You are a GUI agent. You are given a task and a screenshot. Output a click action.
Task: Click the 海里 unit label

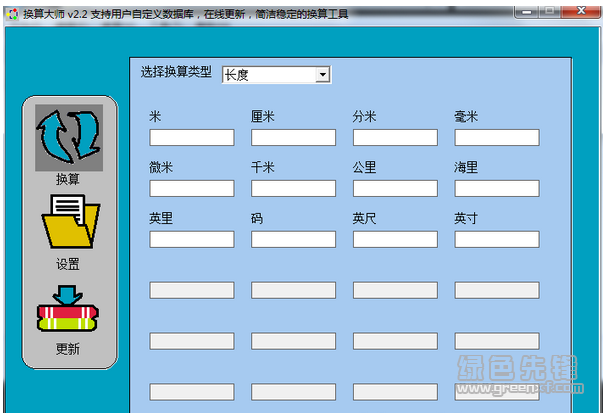tap(466, 167)
